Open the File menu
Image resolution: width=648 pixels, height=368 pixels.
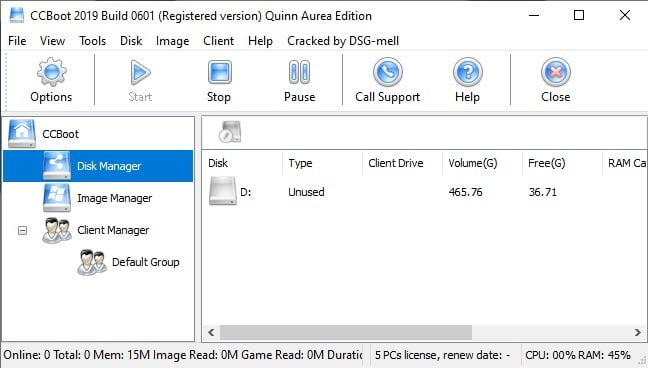pos(17,41)
